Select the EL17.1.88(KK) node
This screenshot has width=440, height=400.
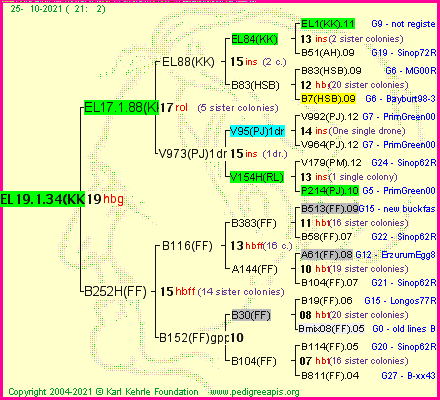click(121, 107)
